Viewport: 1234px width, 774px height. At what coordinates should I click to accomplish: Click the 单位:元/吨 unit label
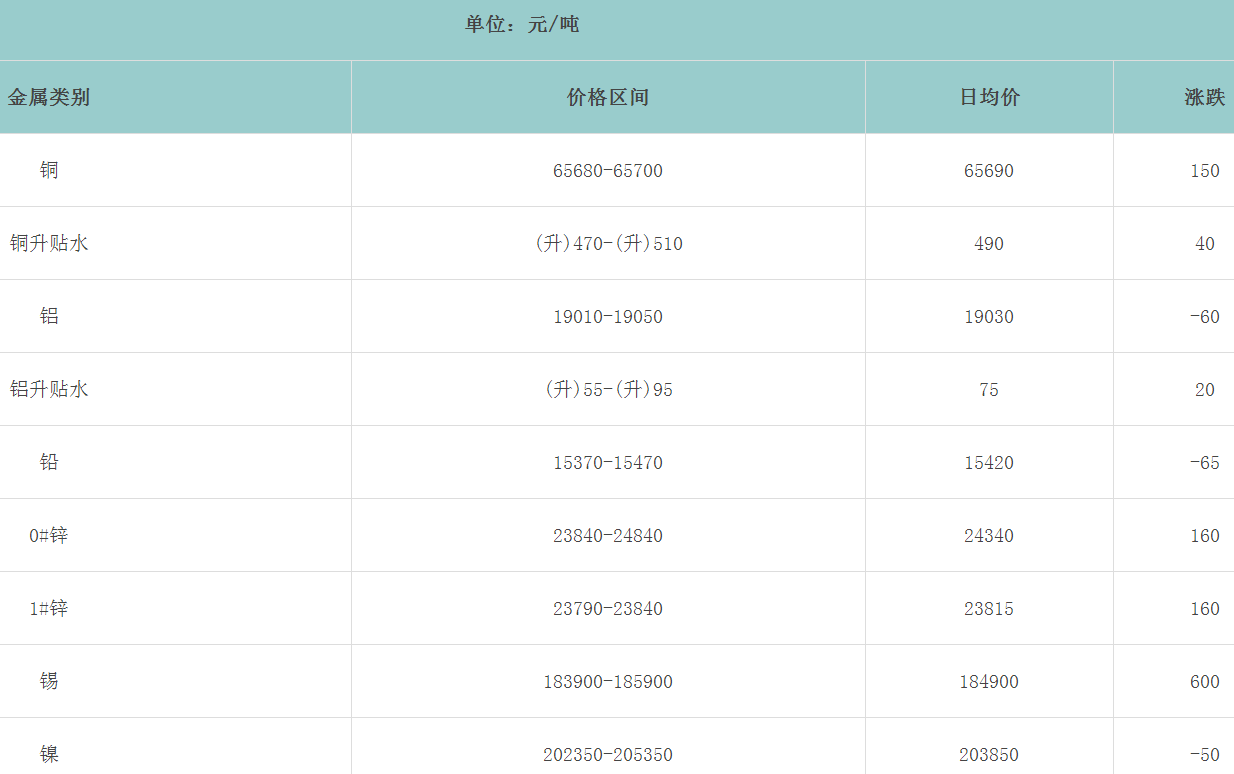[522, 24]
